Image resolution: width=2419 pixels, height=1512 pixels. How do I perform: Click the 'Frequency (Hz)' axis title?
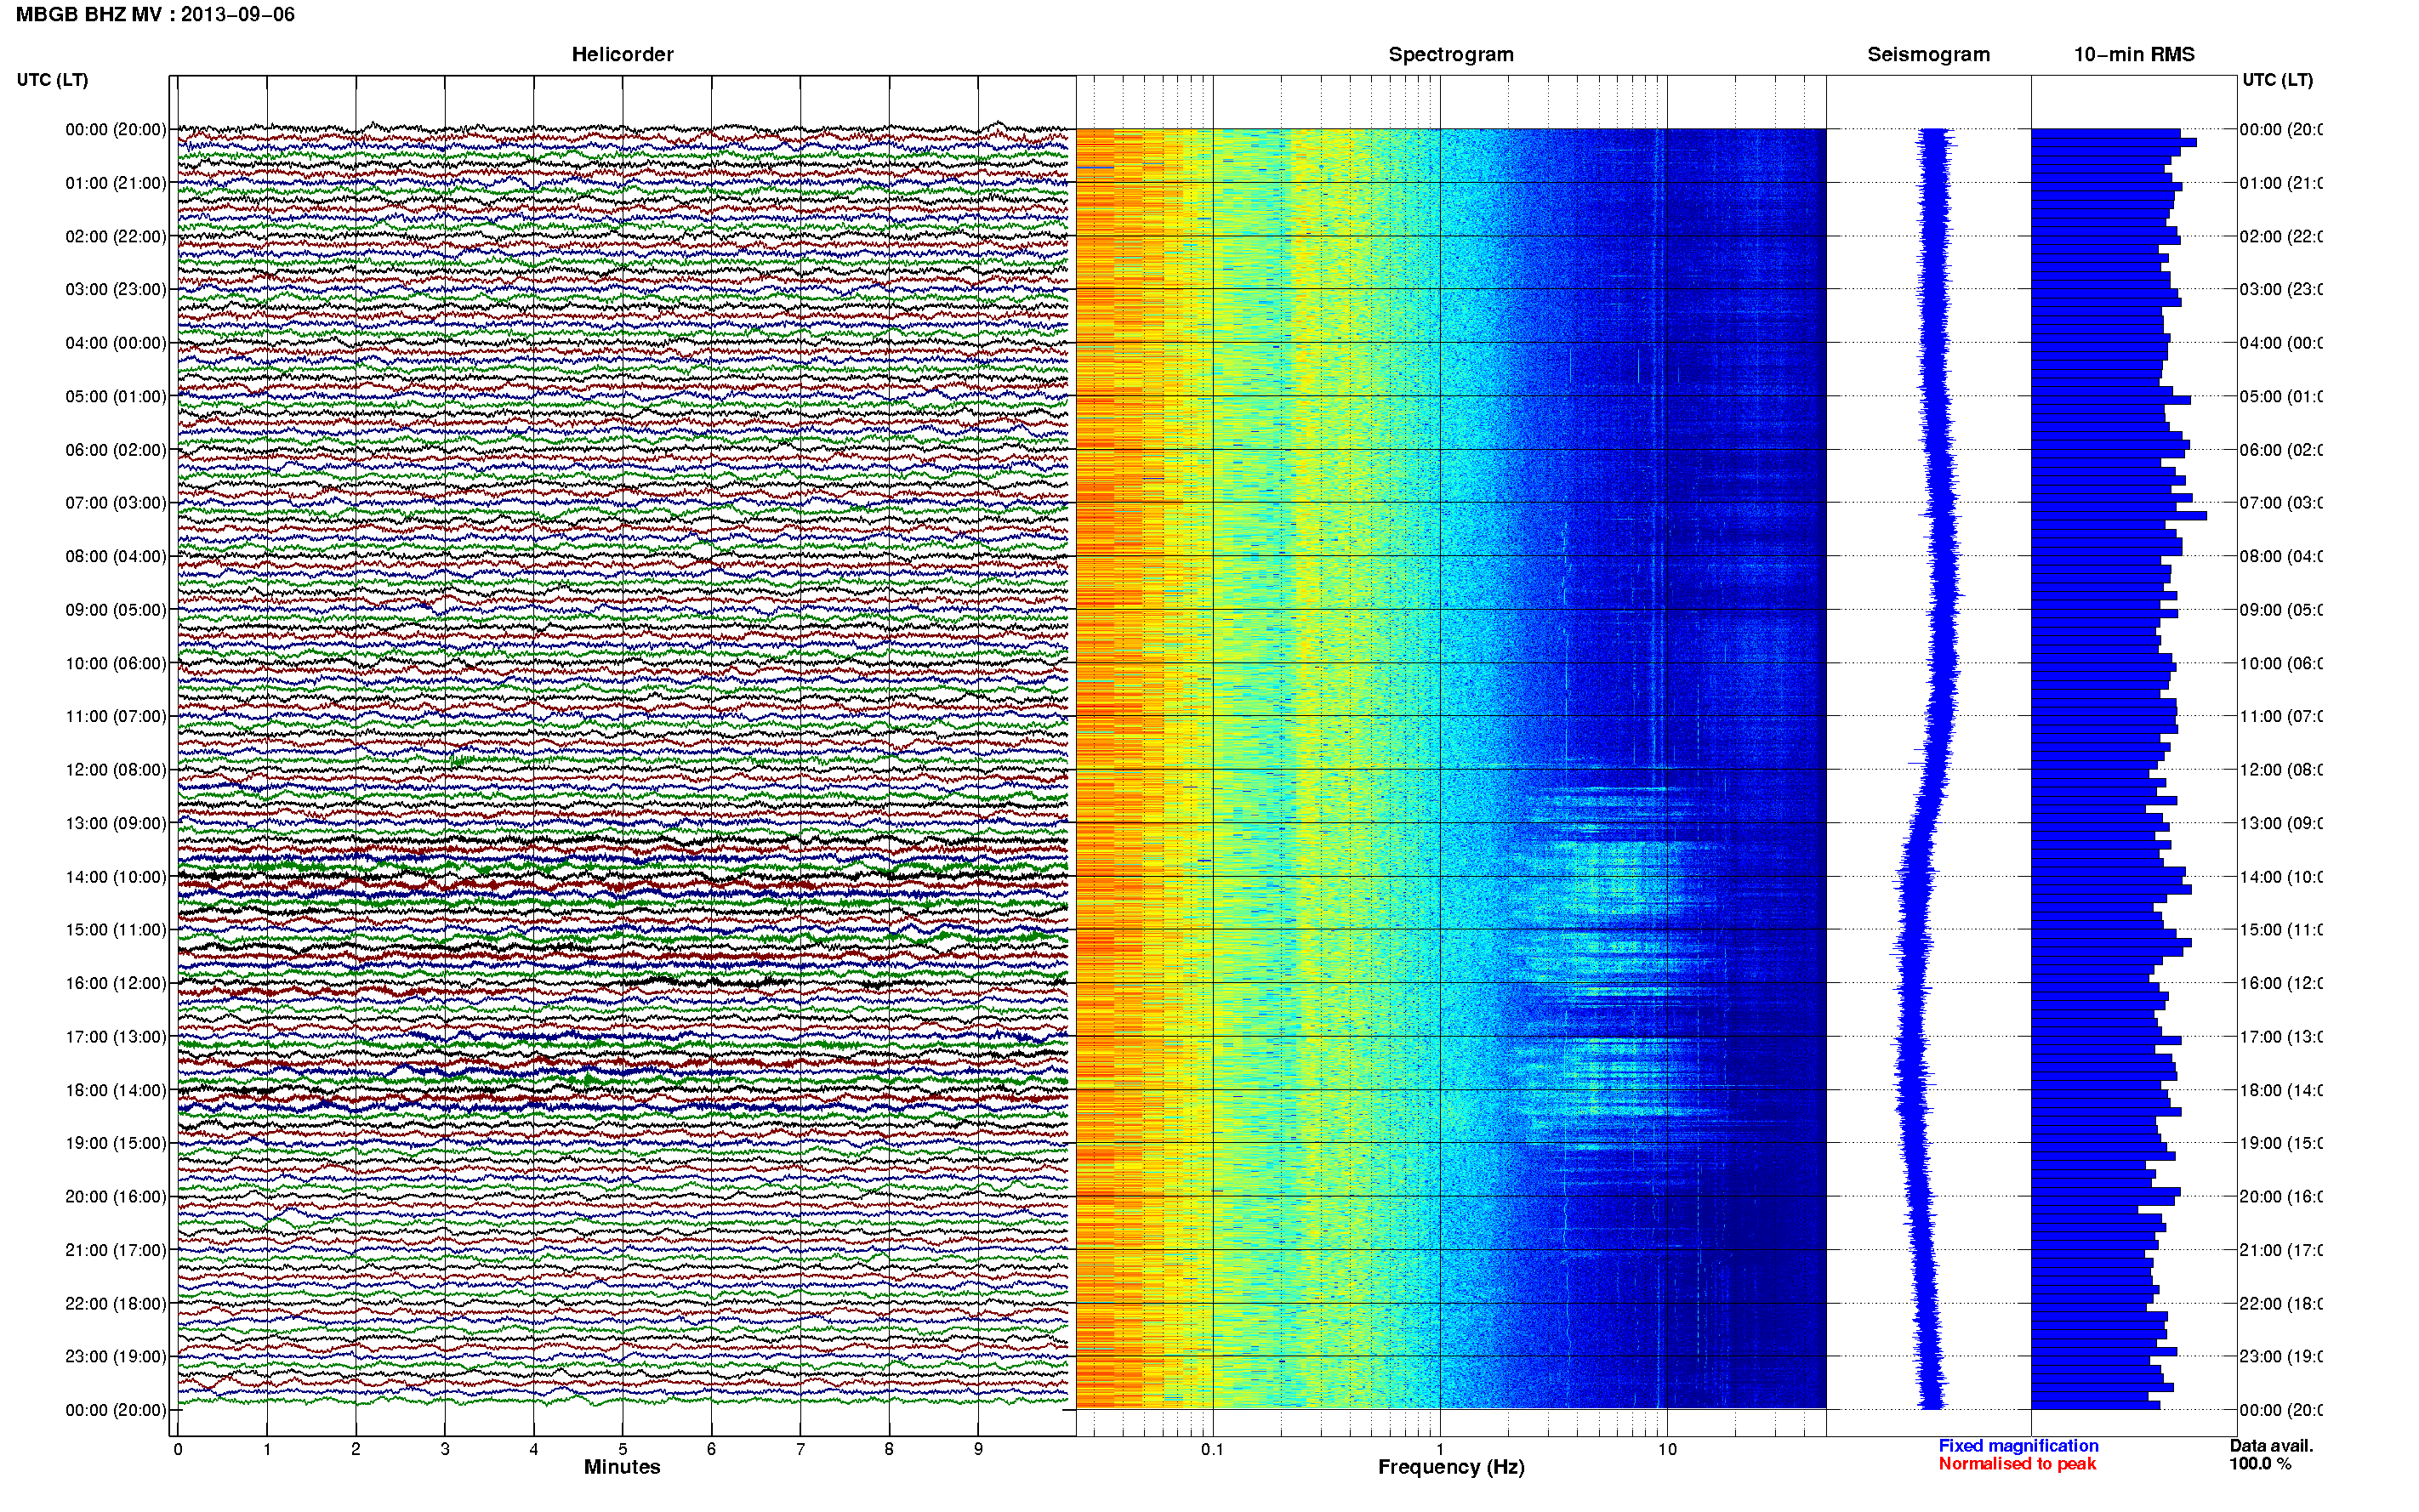(x=1451, y=1468)
